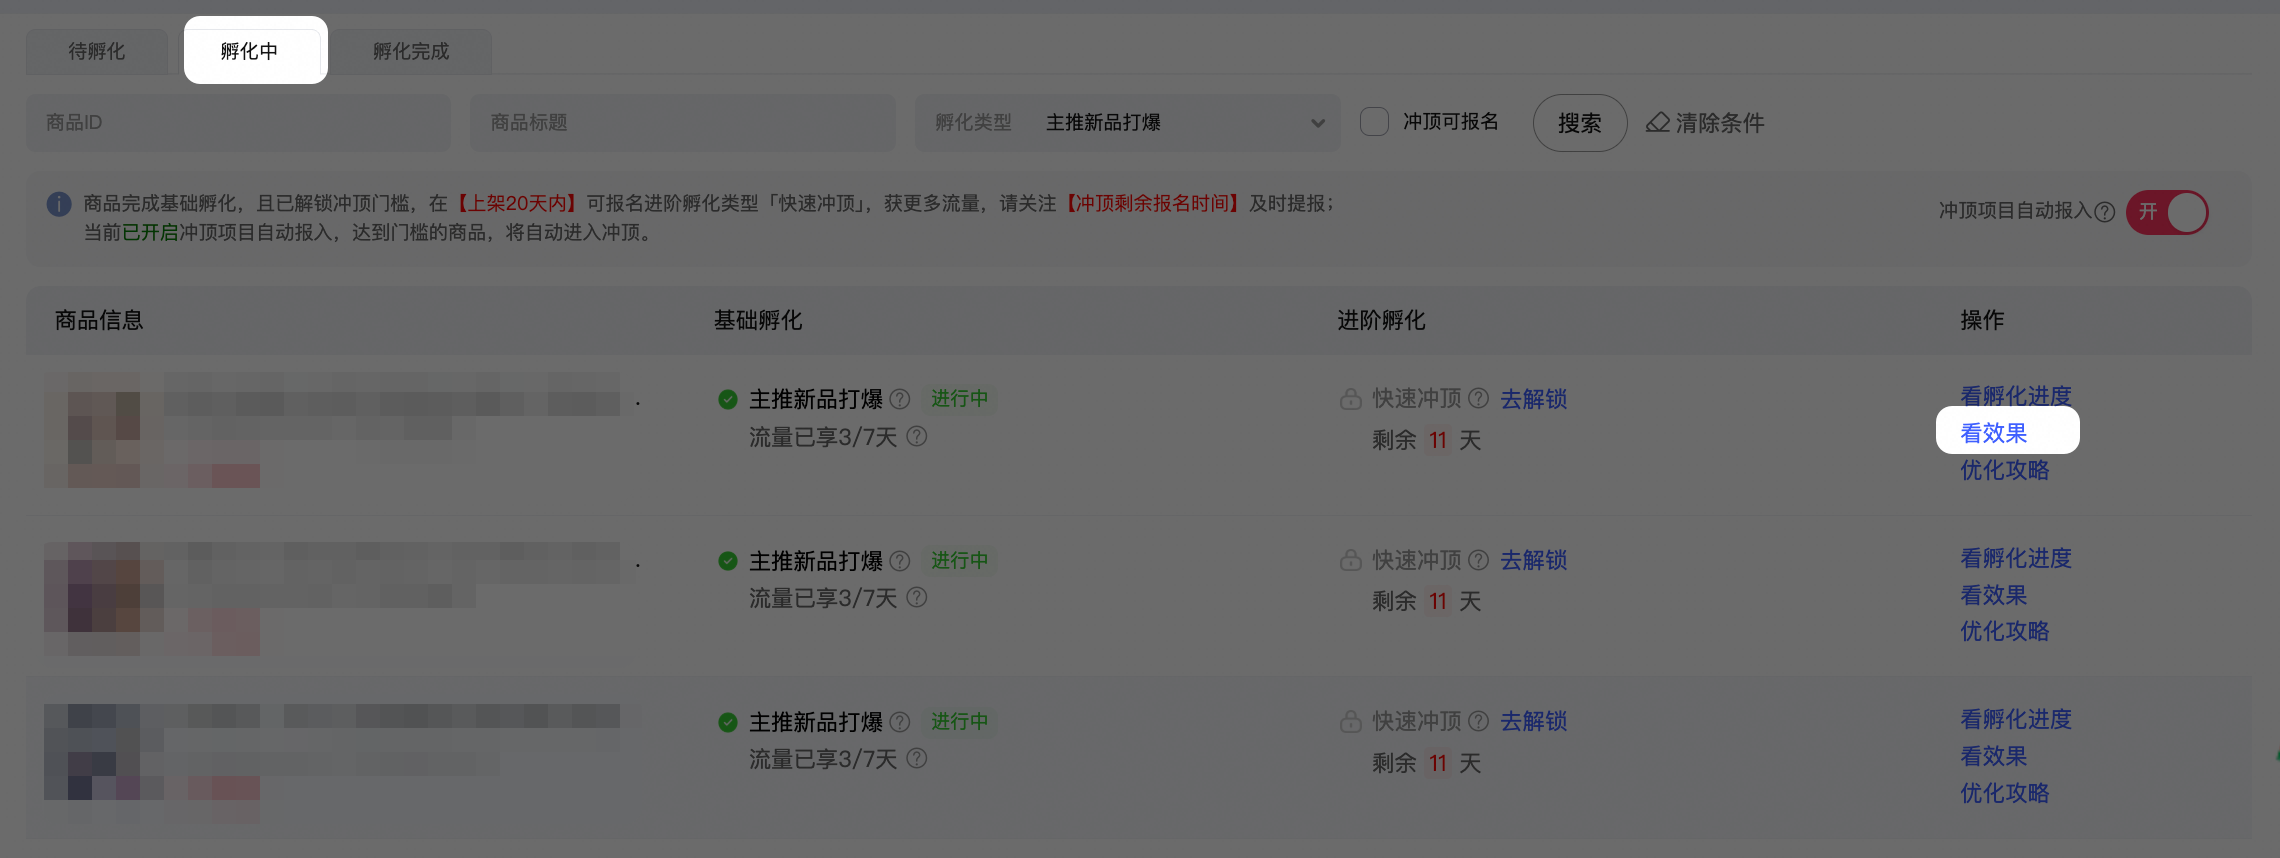This screenshot has height=858, width=2280.
Task: Focus the 商品ID input field
Action: click(238, 123)
